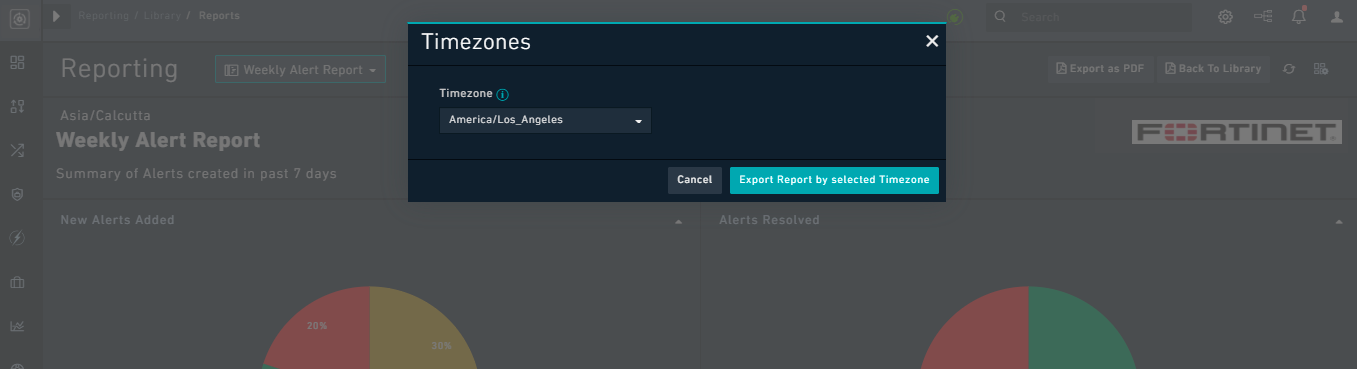Click 'Summary of Alerts created in past 7 days'
1357x369 pixels.
tap(196, 173)
